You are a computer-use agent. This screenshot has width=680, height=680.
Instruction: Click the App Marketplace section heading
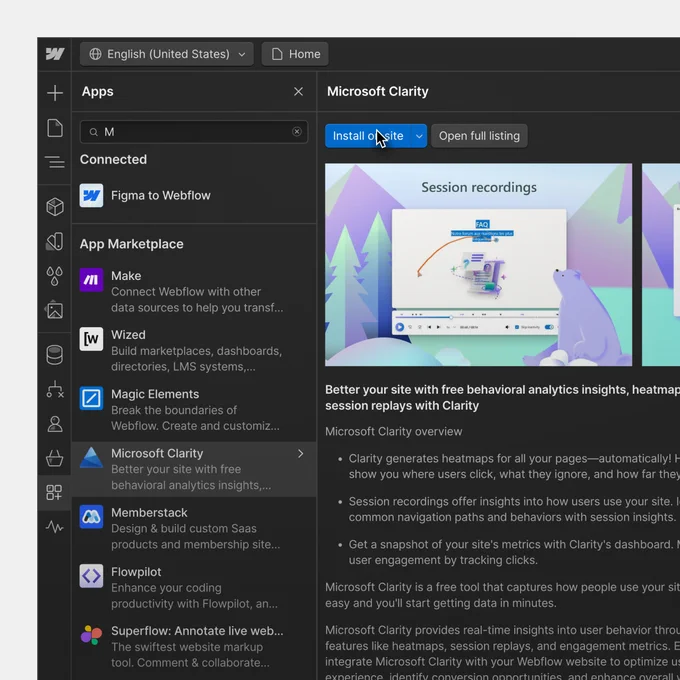131,244
